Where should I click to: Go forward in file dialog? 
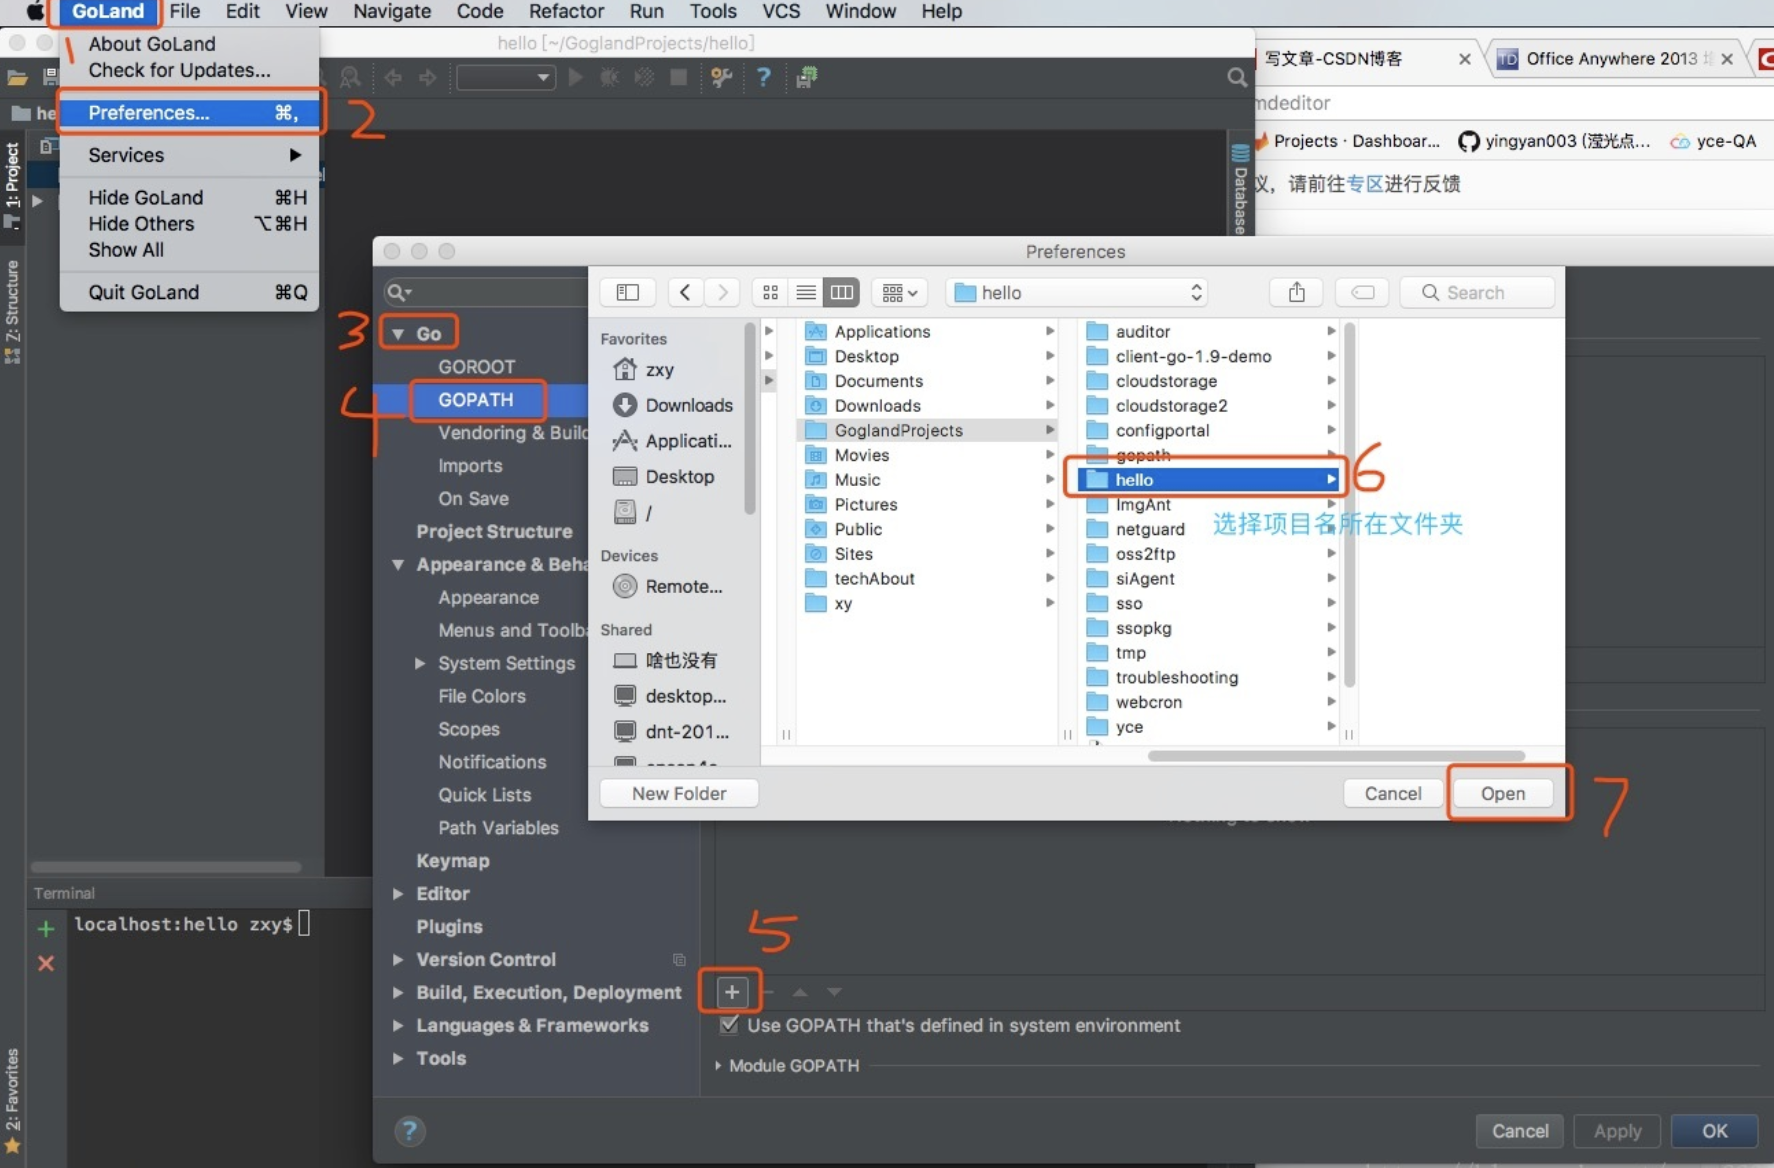pos(722,292)
